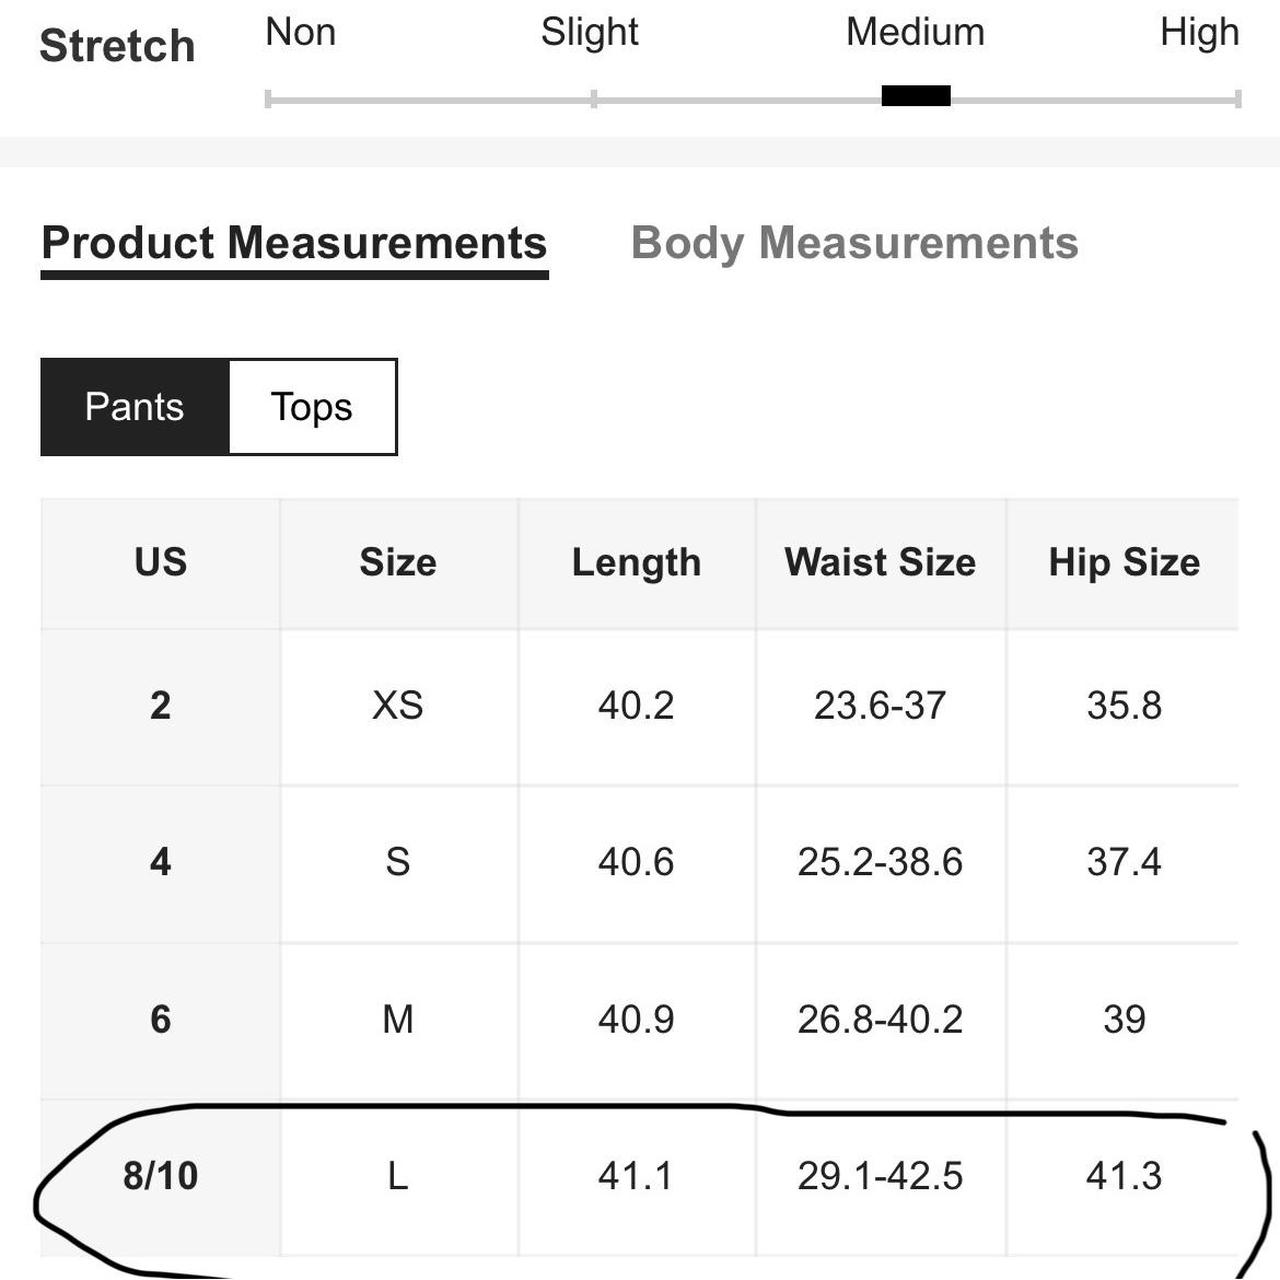
Task: Click the 29.1-42.5 waist size value
Action: tap(880, 1176)
